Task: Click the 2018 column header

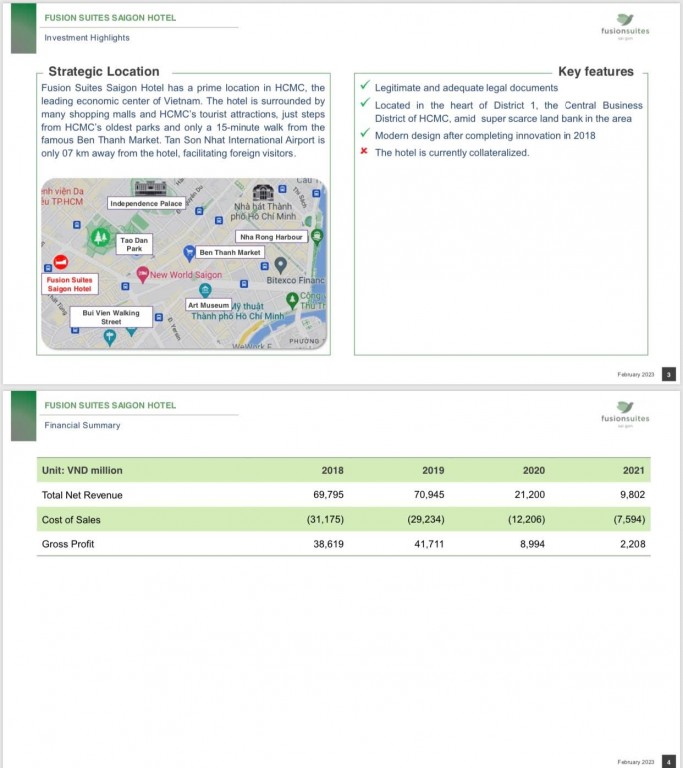Action: [332, 470]
